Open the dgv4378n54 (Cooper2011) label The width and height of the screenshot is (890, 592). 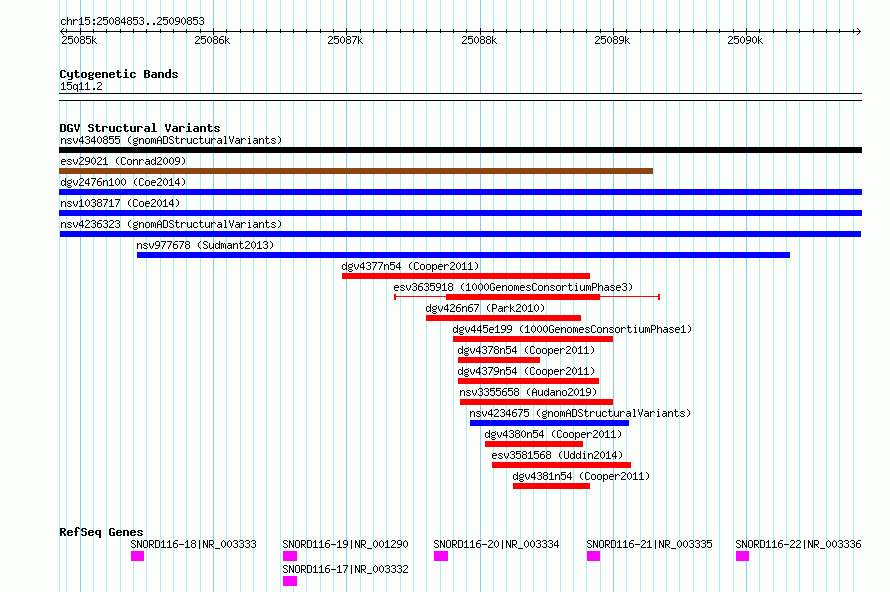click(x=526, y=350)
